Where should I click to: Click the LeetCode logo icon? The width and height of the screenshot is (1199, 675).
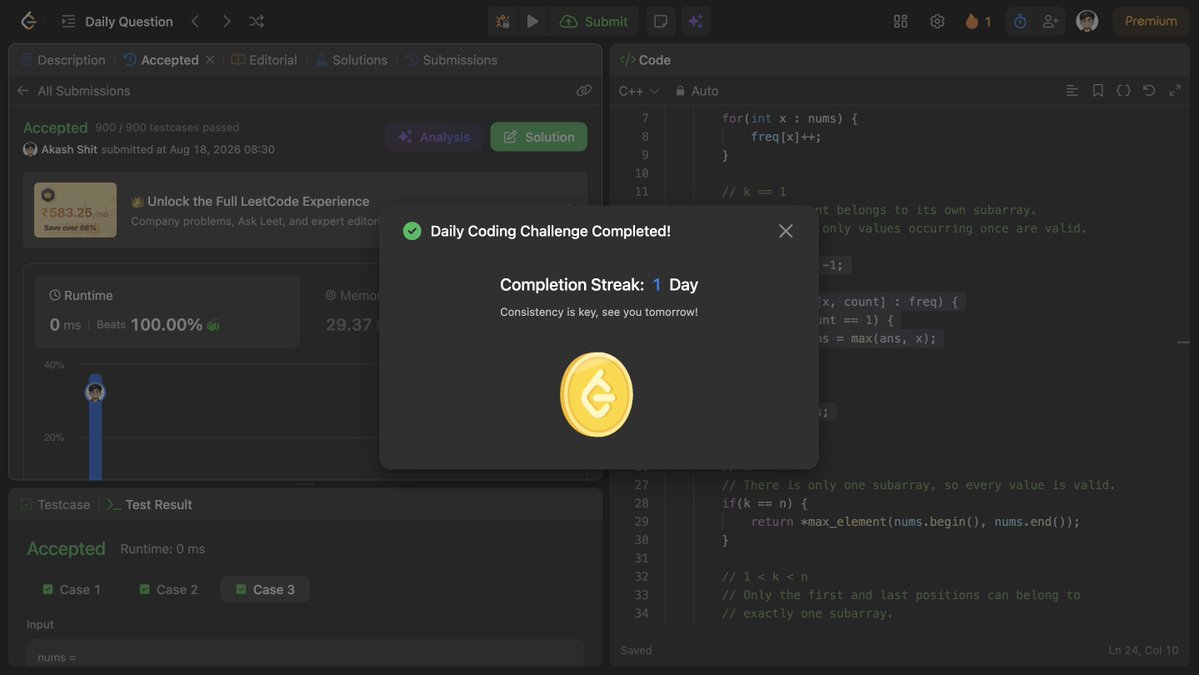(28, 21)
